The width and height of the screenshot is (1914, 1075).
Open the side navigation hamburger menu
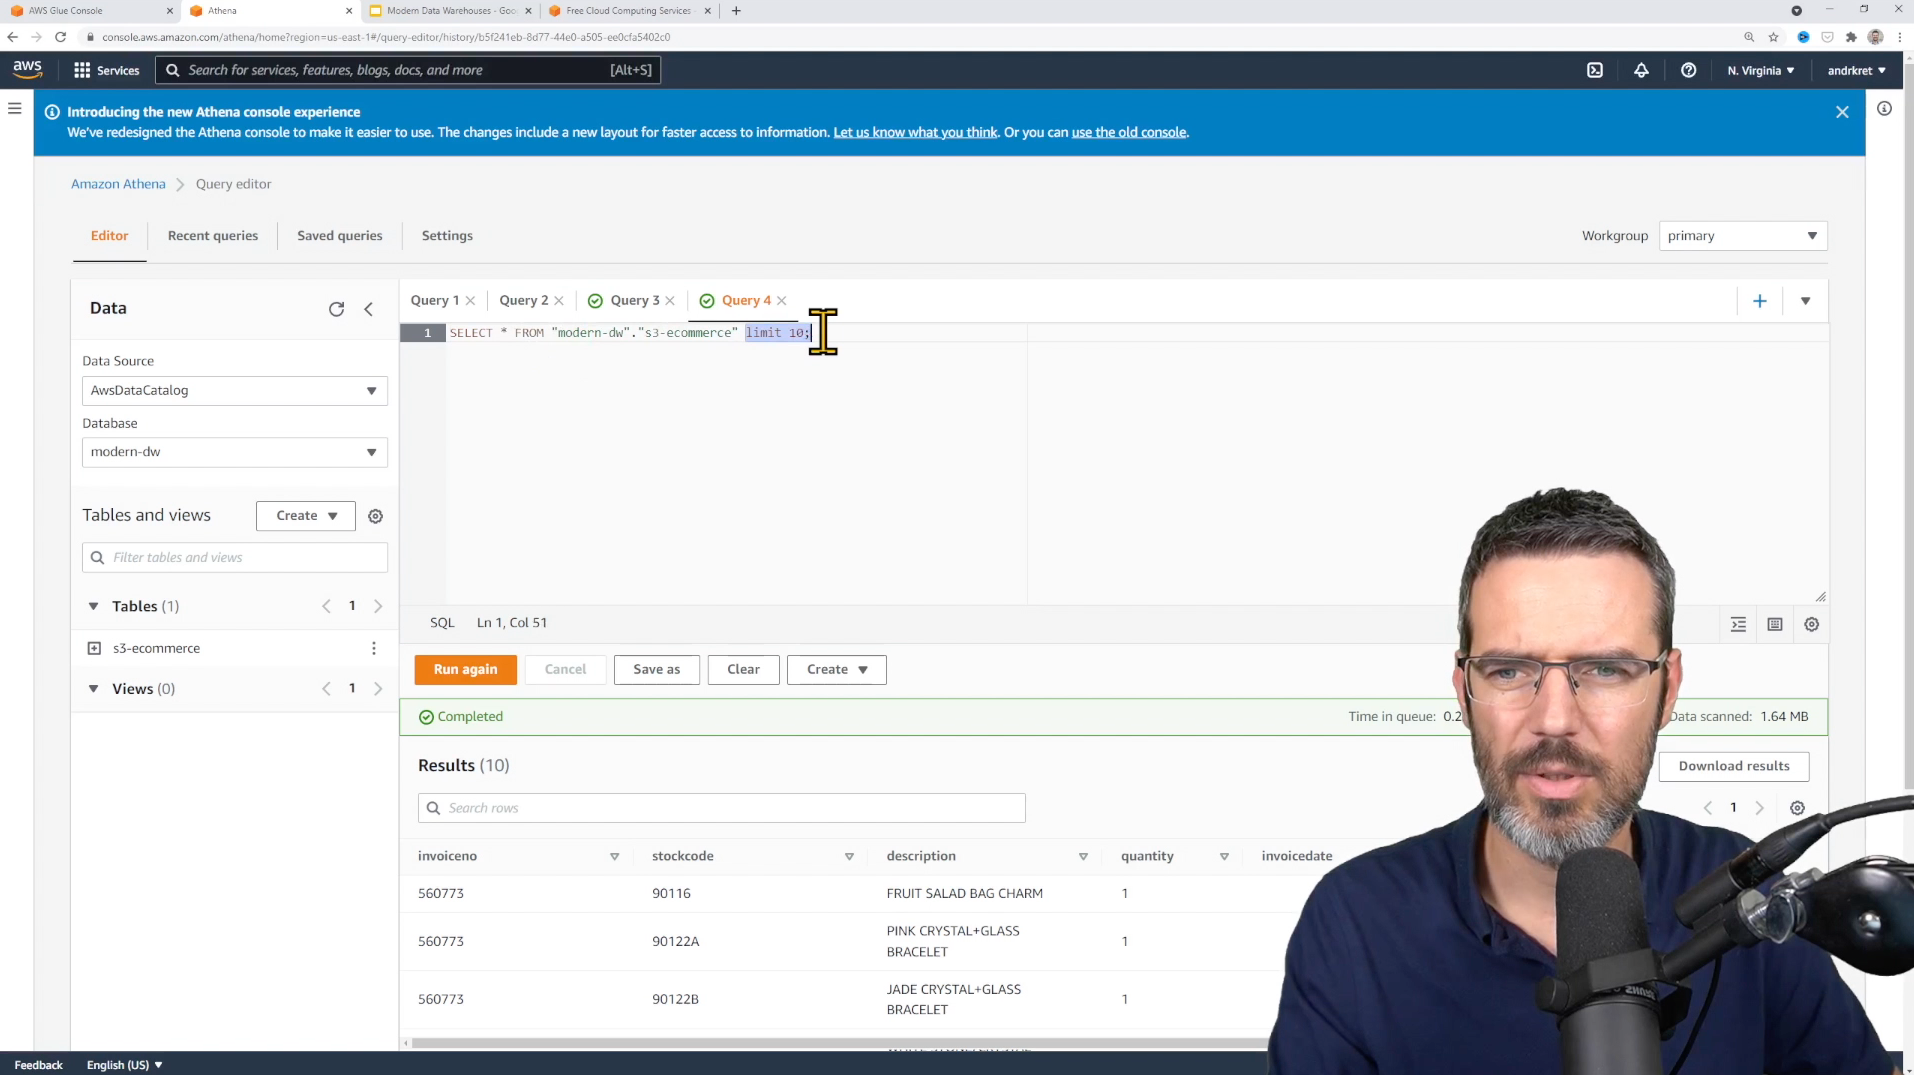pyautogui.click(x=15, y=108)
